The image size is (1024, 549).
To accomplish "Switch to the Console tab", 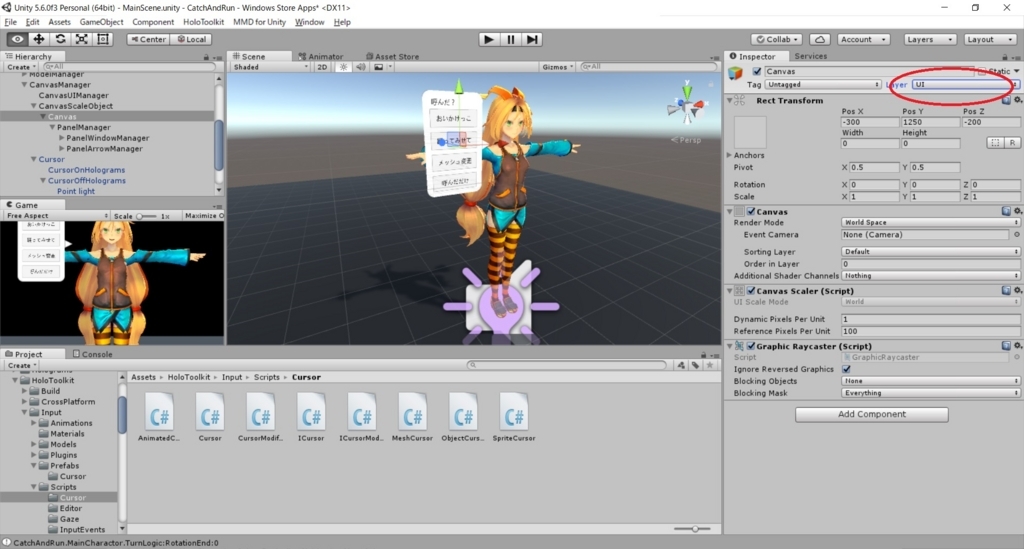I will 92,354.
